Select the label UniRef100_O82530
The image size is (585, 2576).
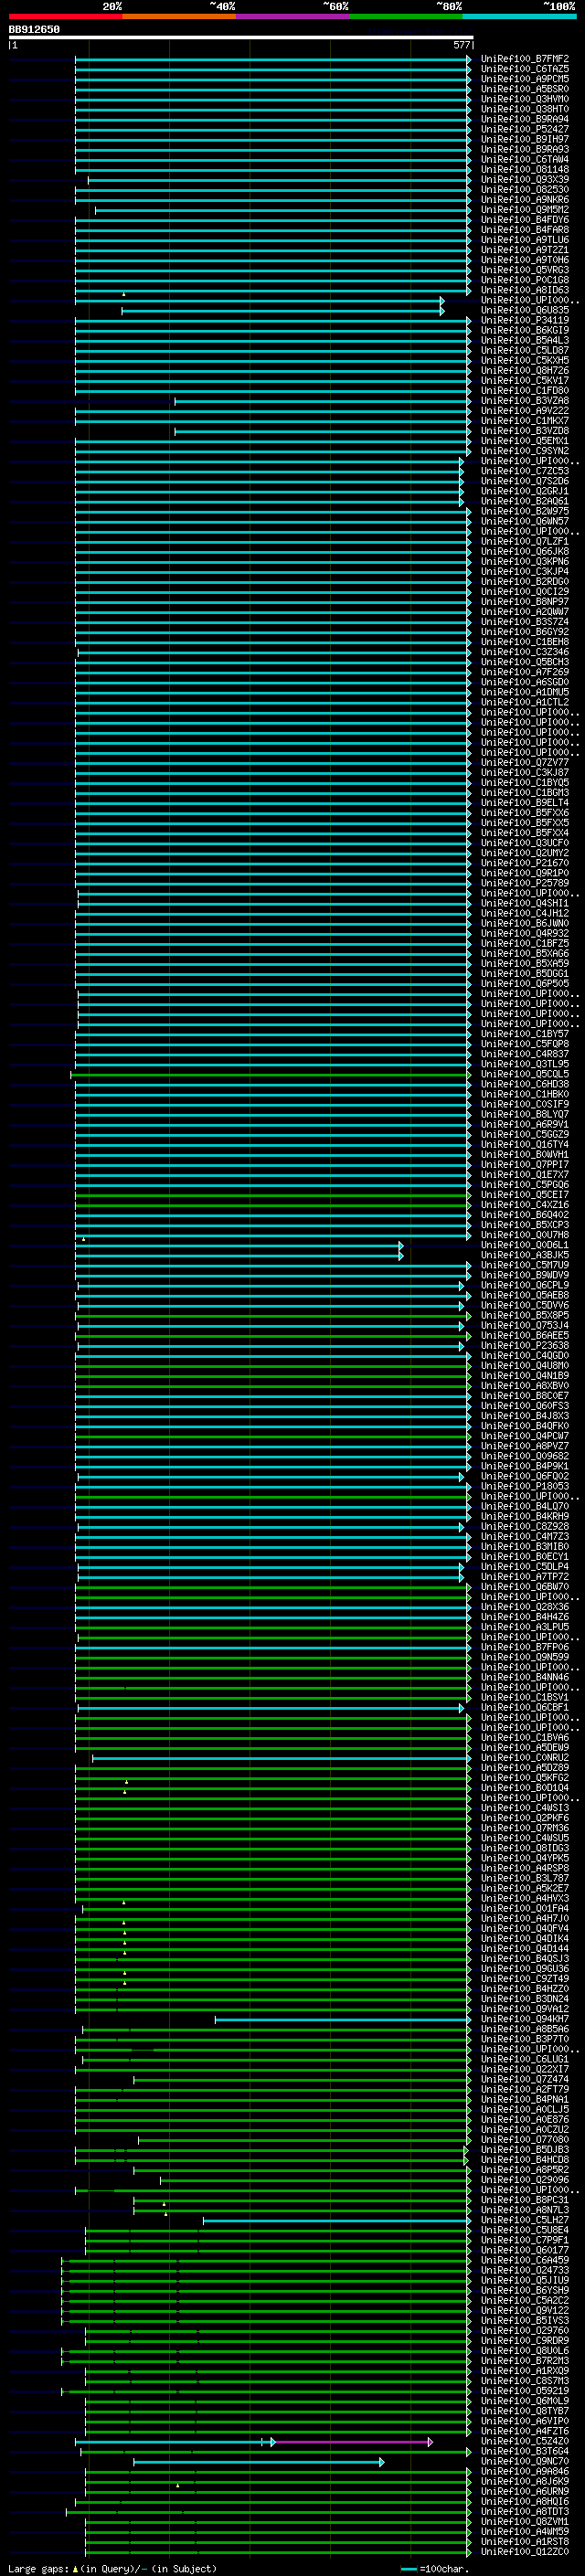525,190
